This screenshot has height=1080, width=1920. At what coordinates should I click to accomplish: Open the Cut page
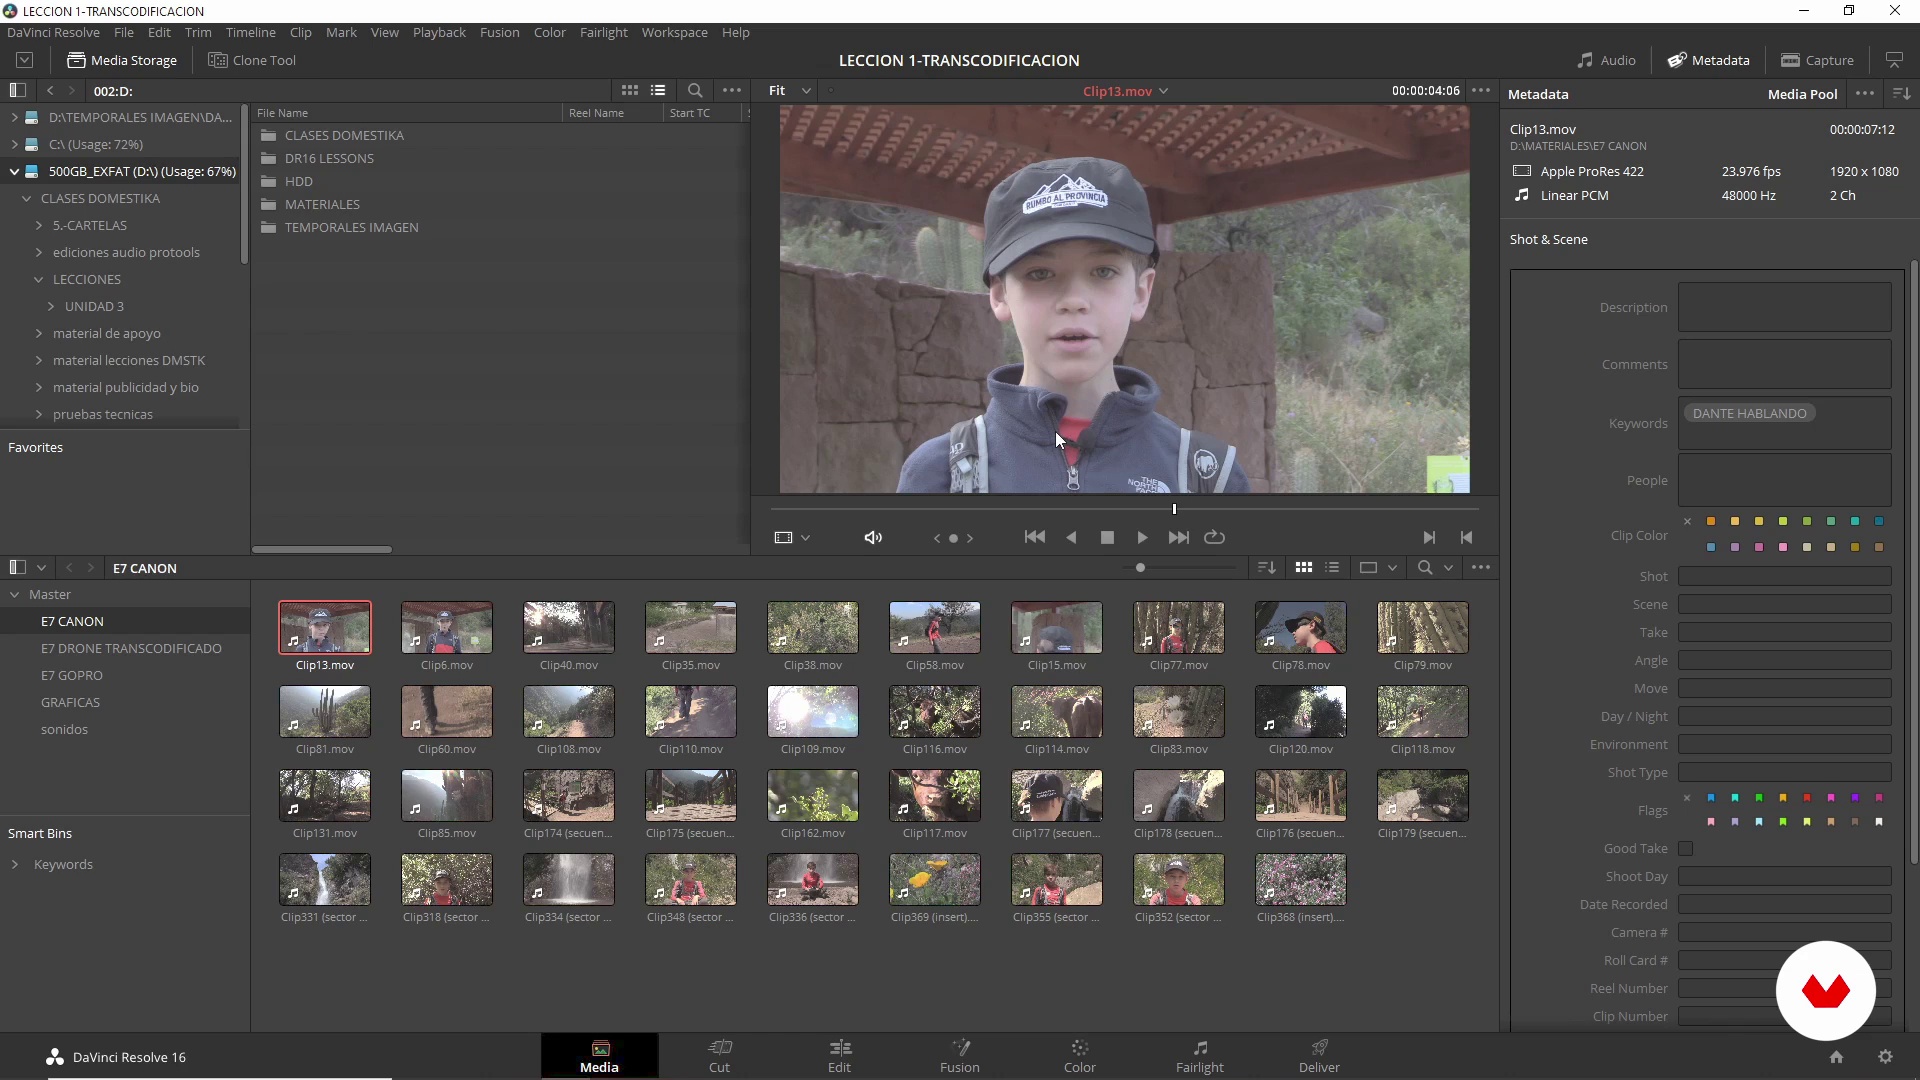(x=720, y=1056)
